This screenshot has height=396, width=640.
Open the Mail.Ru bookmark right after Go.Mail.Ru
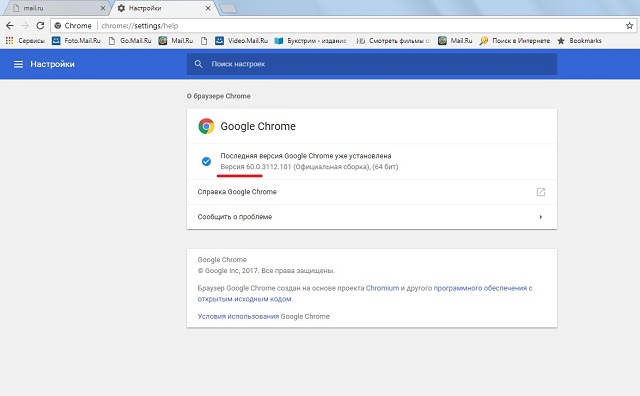click(176, 40)
